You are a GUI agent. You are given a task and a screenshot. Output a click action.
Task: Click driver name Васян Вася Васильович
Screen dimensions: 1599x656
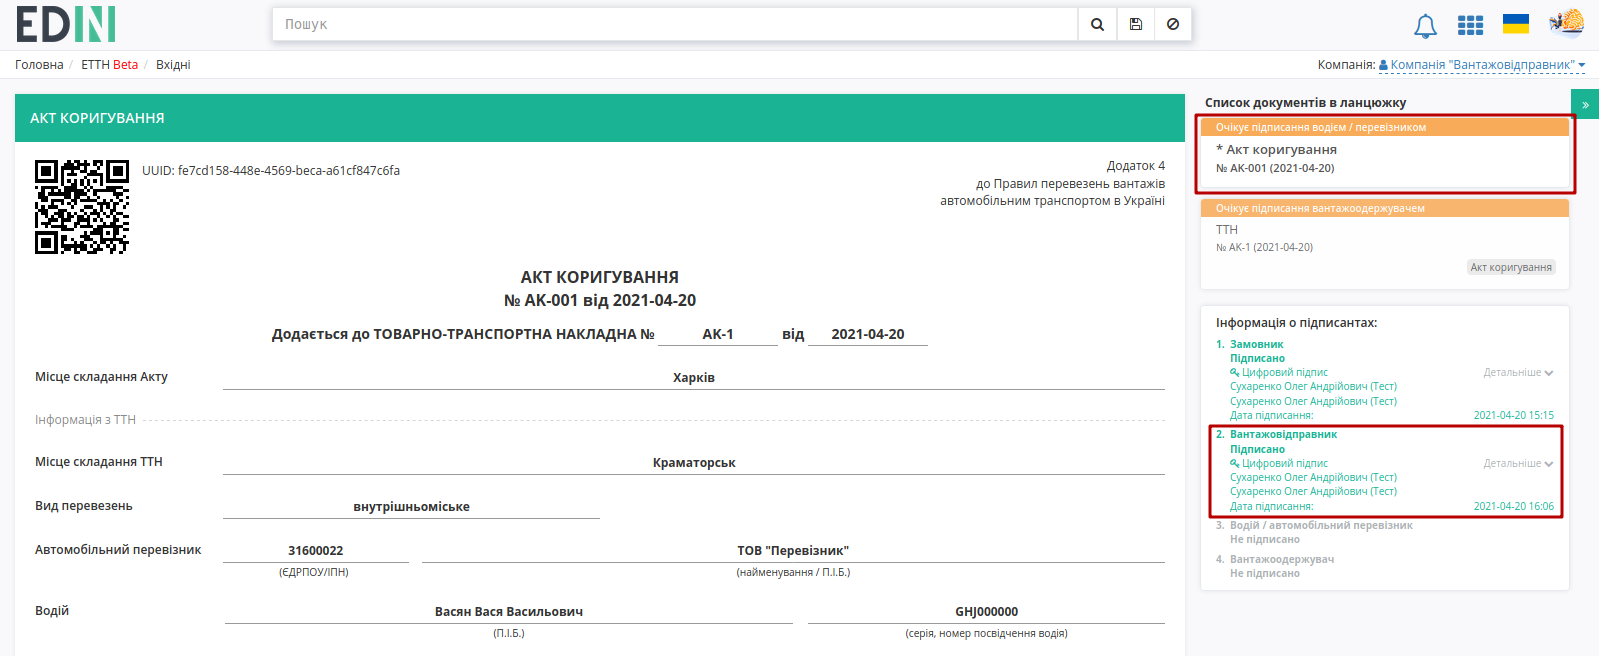tap(509, 612)
